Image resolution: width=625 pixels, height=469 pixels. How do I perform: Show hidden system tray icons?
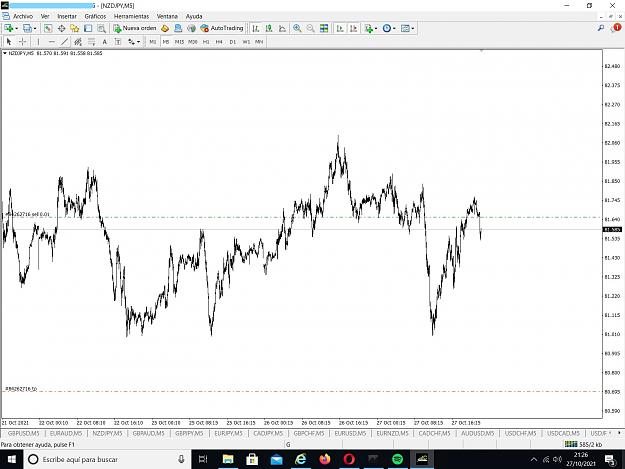pos(534,459)
